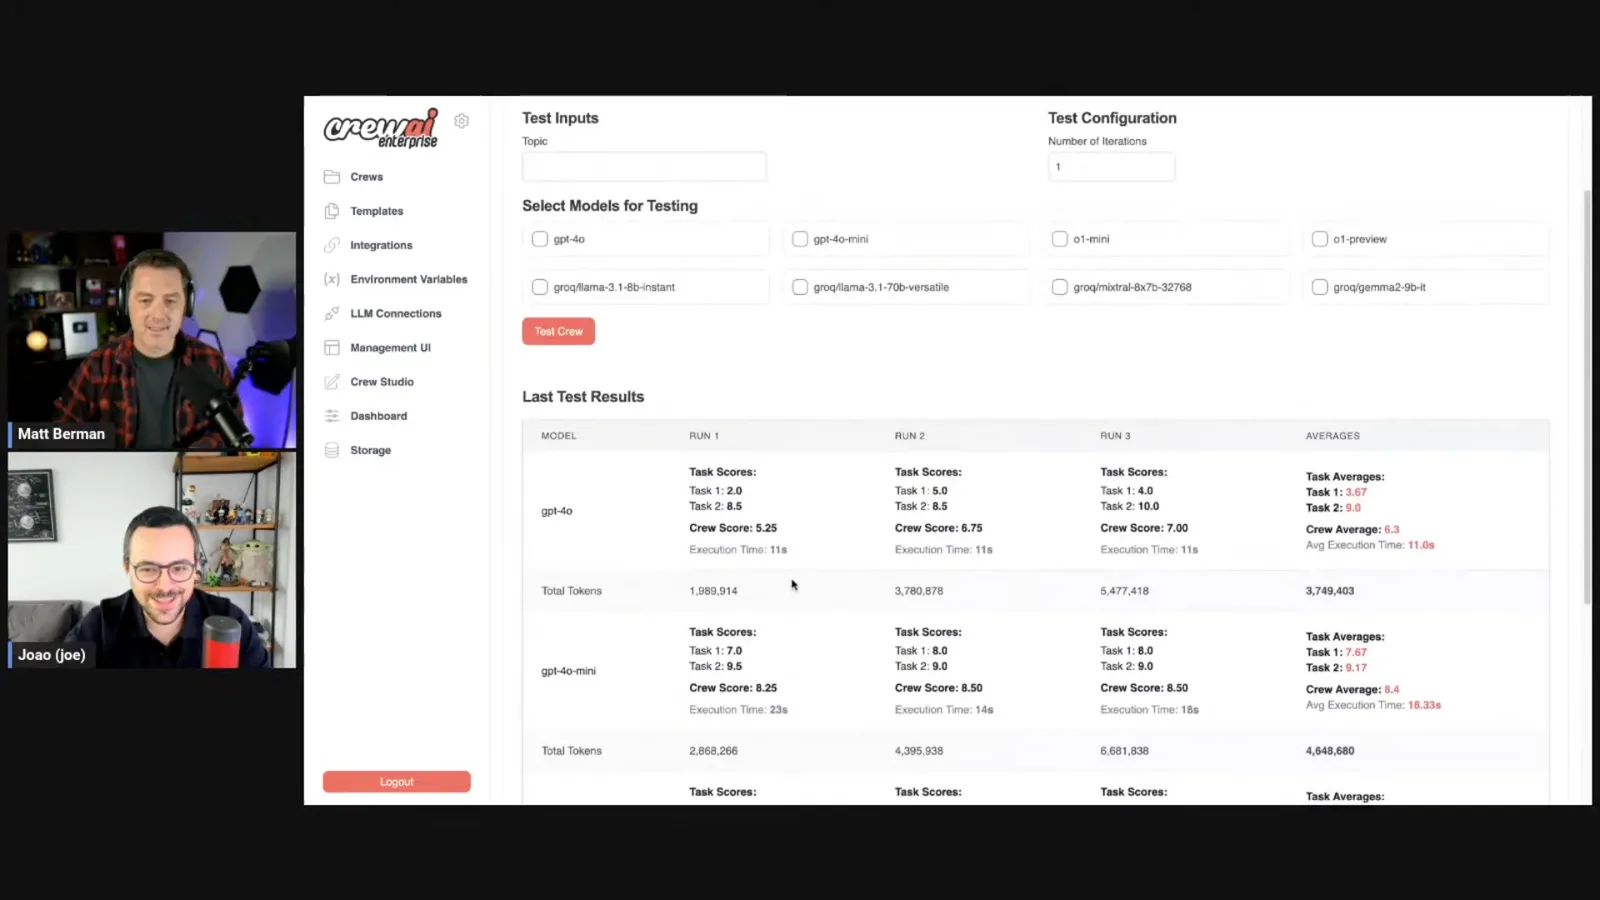Click the Integrations link icon in the sidebar
1600x900 pixels.
(332, 245)
